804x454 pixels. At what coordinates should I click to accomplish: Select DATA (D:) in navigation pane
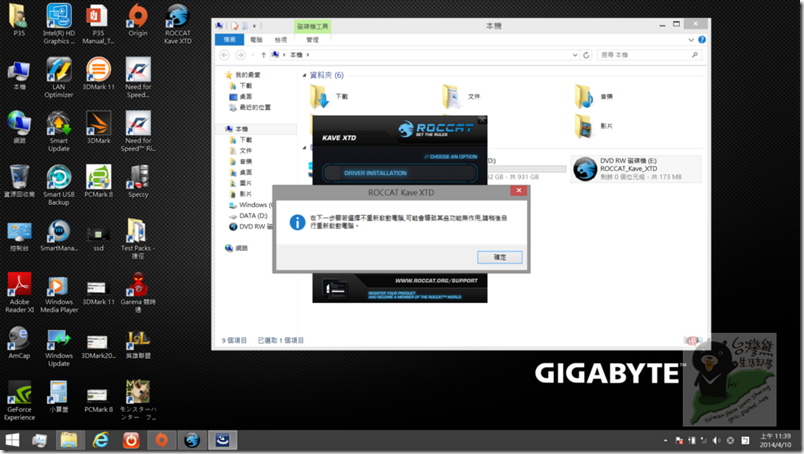[x=248, y=215]
